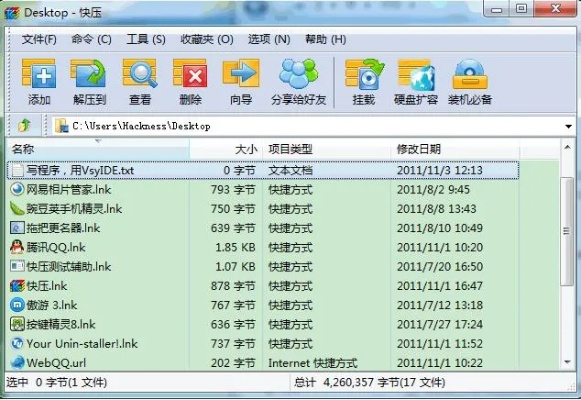Viewport: 581px width, 400px height.
Task: Select the 网易相片管家.lnk file icon
Action: tap(17, 190)
